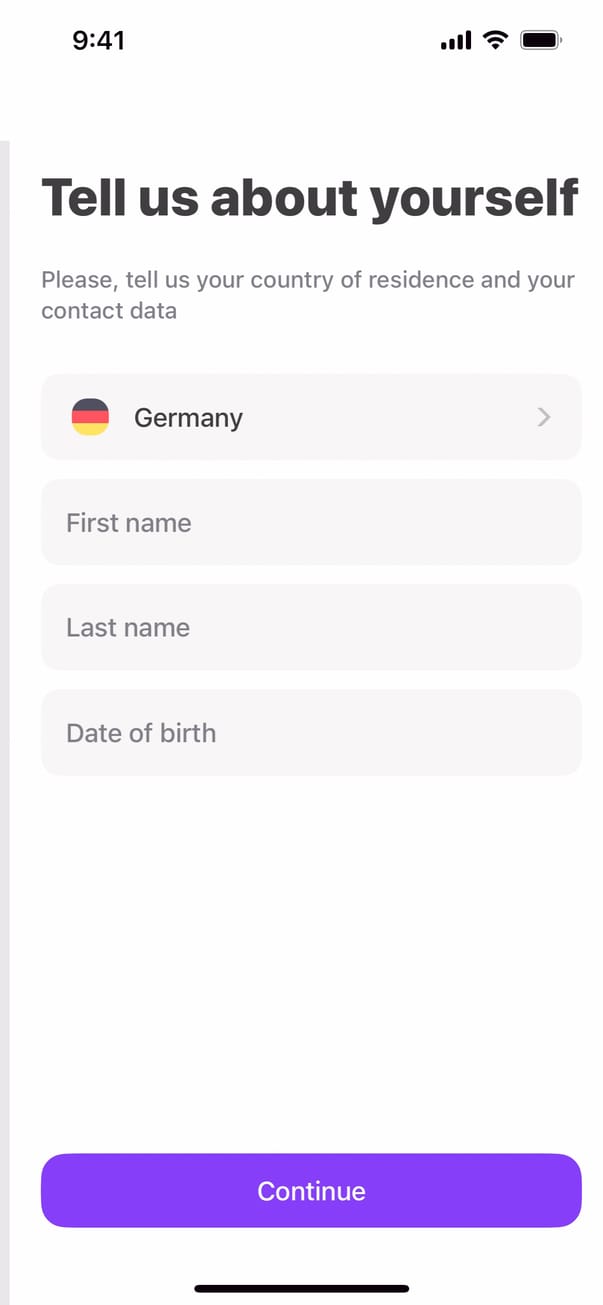This screenshot has height=1305, width=603.
Task: Click the 9:41 clock in status bar
Action: coord(98,40)
